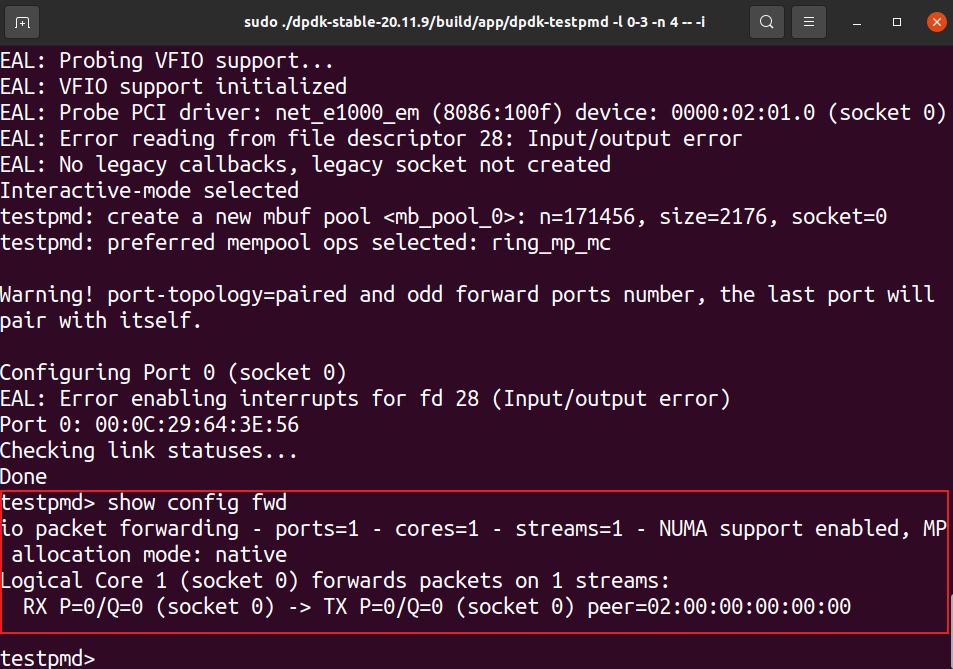Close the dpdk-testpmd terminal window
953x669 pixels.
click(x=934, y=21)
